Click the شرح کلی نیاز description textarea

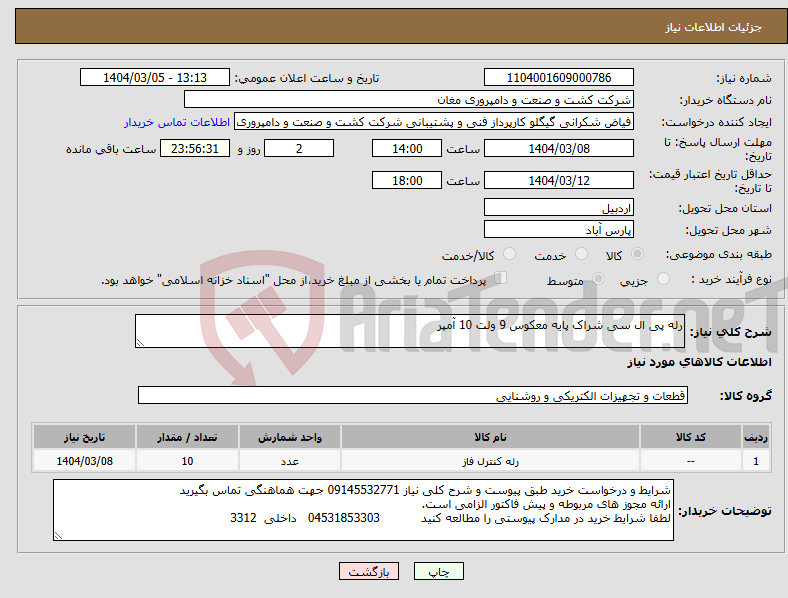coord(410,331)
